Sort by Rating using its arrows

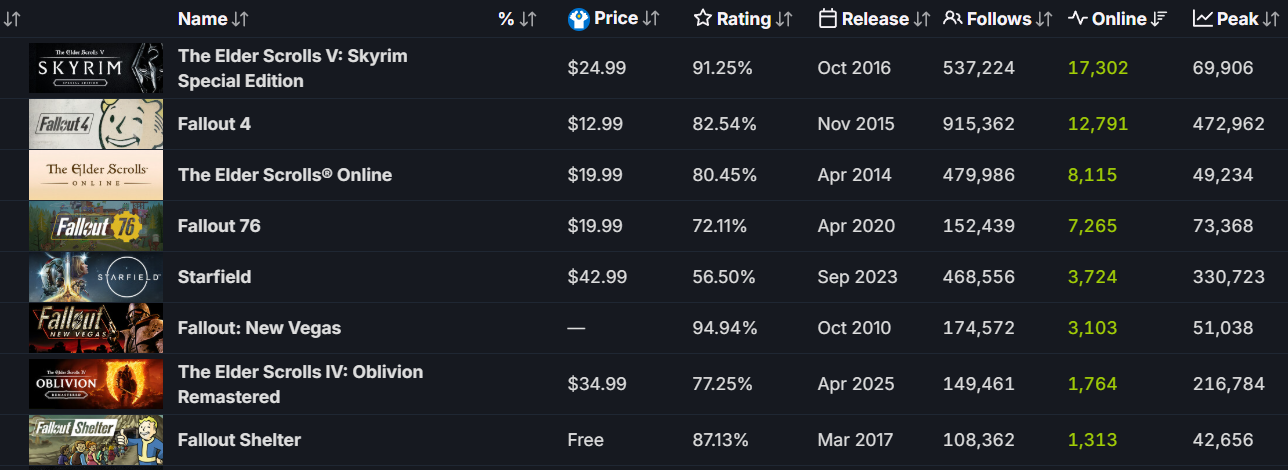784,19
